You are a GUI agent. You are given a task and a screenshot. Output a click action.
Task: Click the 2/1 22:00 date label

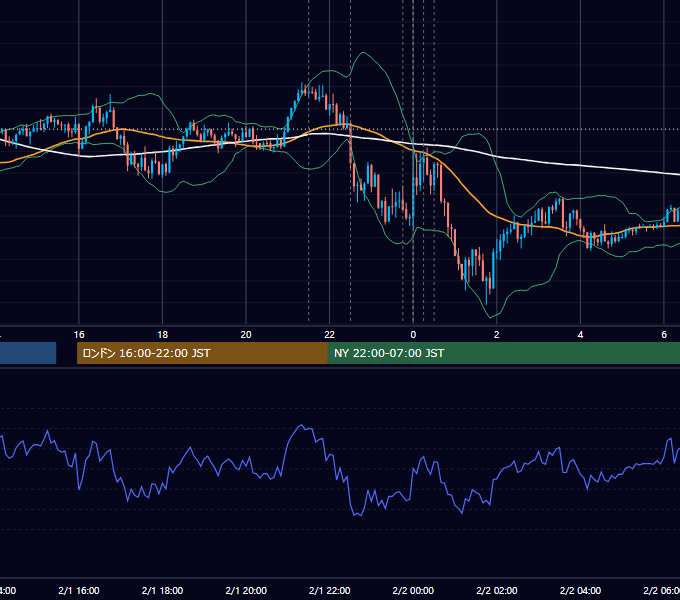(330, 591)
